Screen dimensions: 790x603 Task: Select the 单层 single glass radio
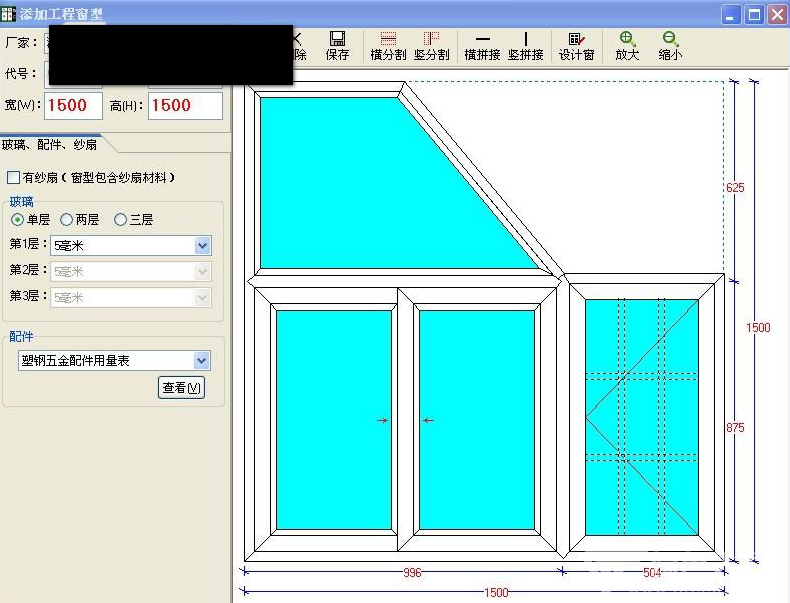pyautogui.click(x=17, y=220)
